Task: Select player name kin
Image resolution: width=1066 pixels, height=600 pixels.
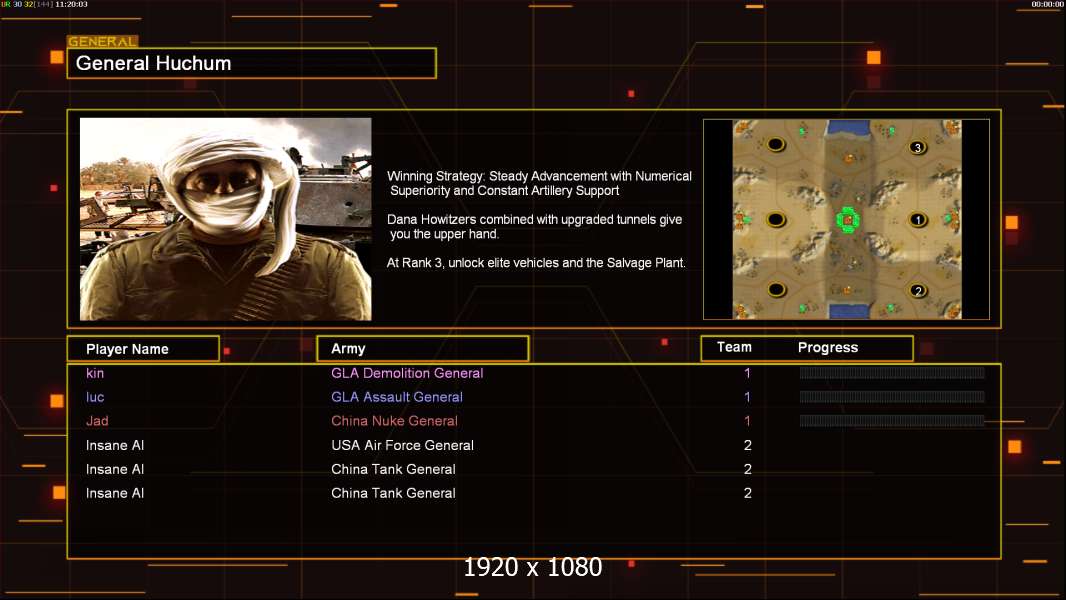Action: click(x=94, y=373)
